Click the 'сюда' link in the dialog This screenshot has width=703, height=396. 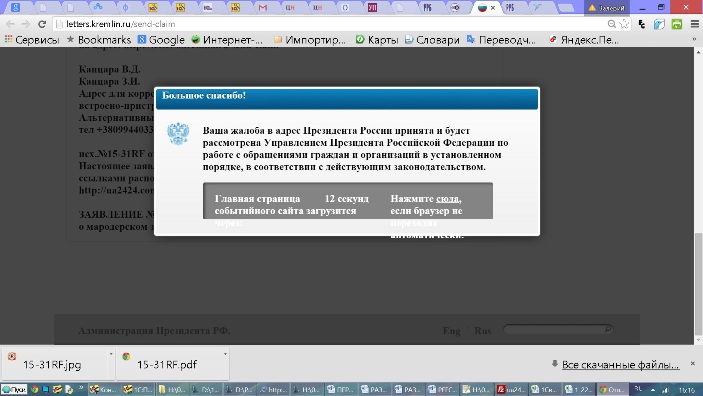(447, 199)
